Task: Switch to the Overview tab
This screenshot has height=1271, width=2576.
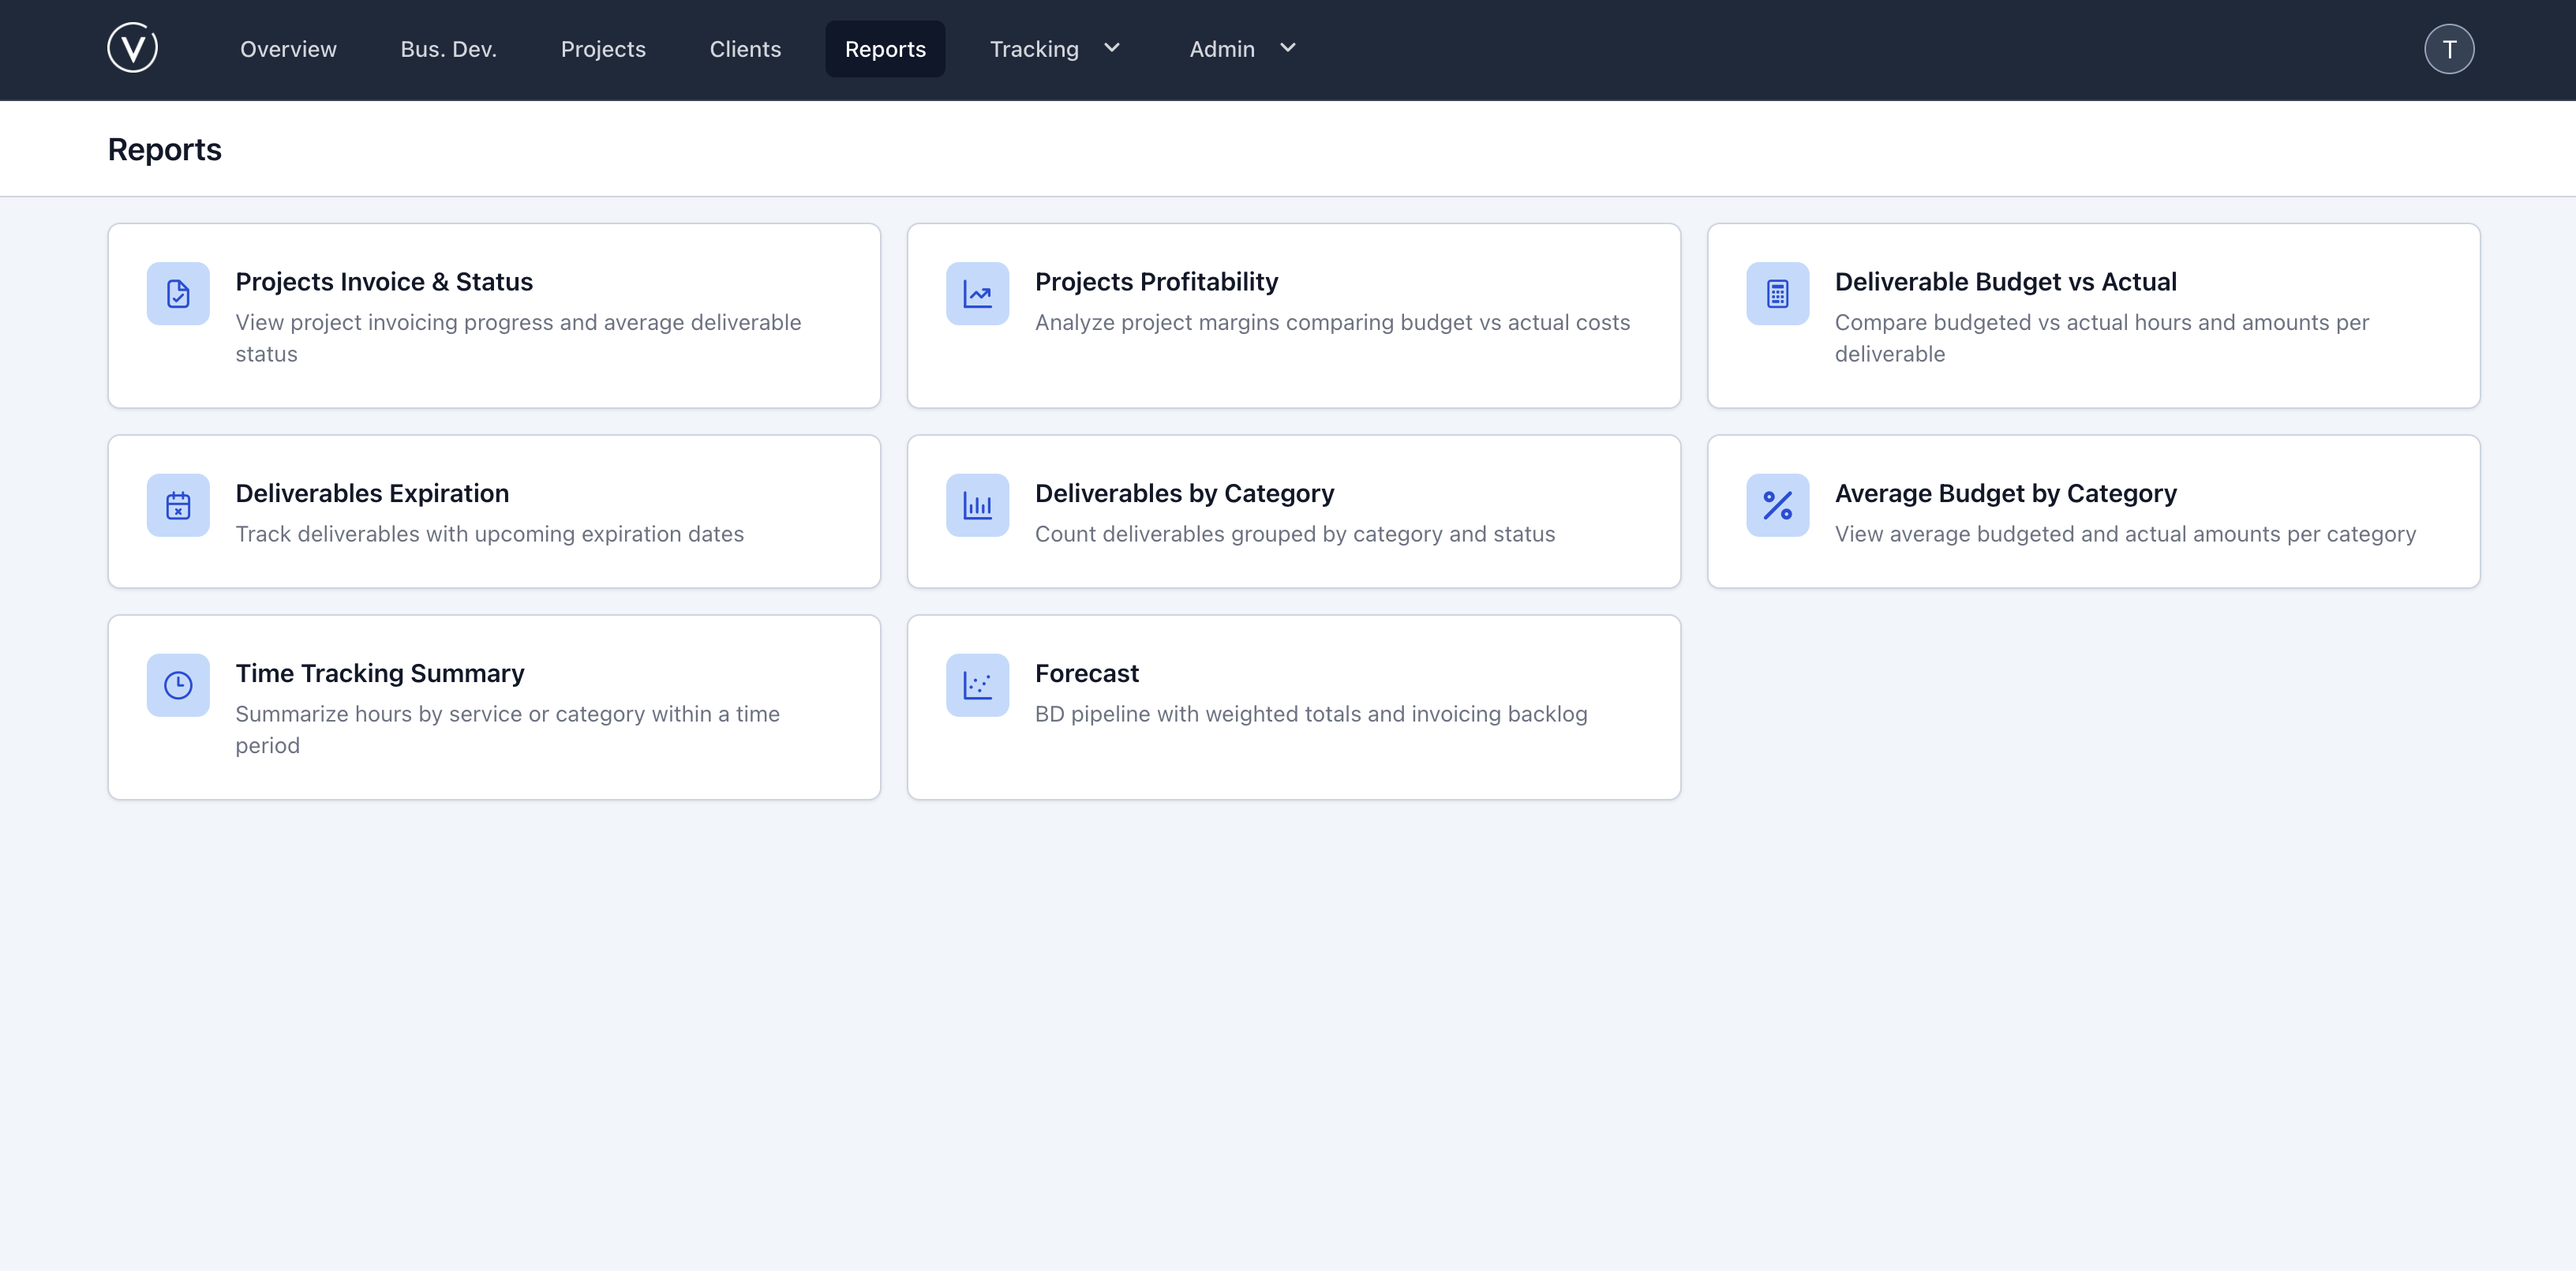Action: point(287,48)
